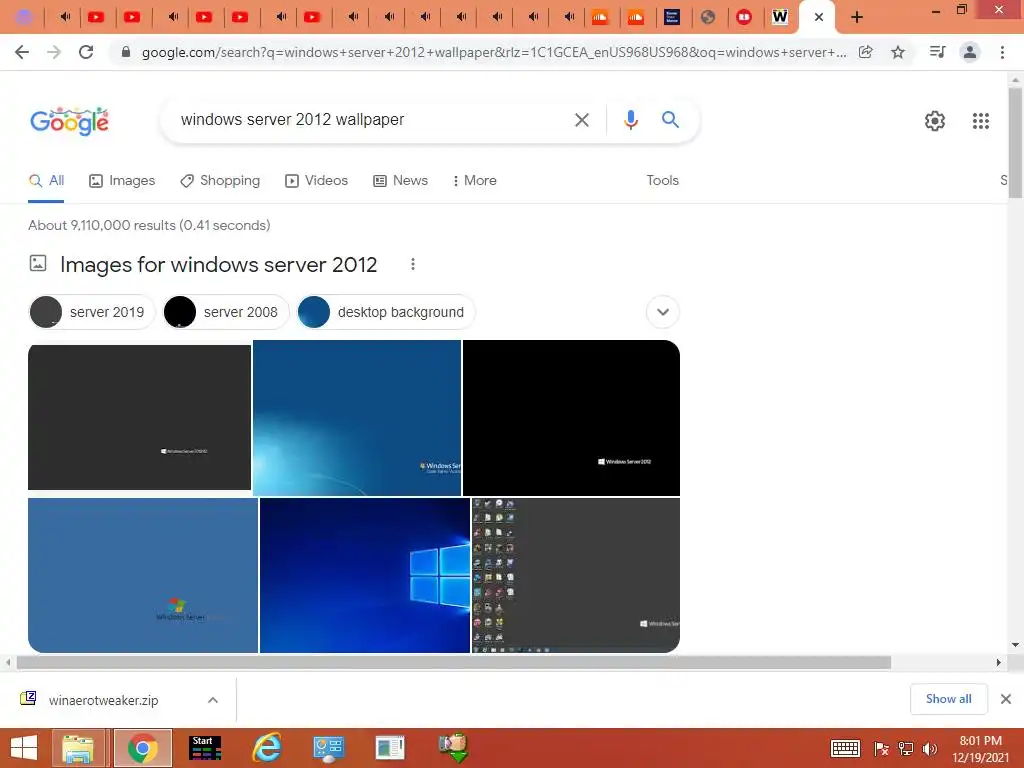1024x768 pixels.
Task: Open the dark gray Windows Server thumbnail
Action: coord(139,417)
